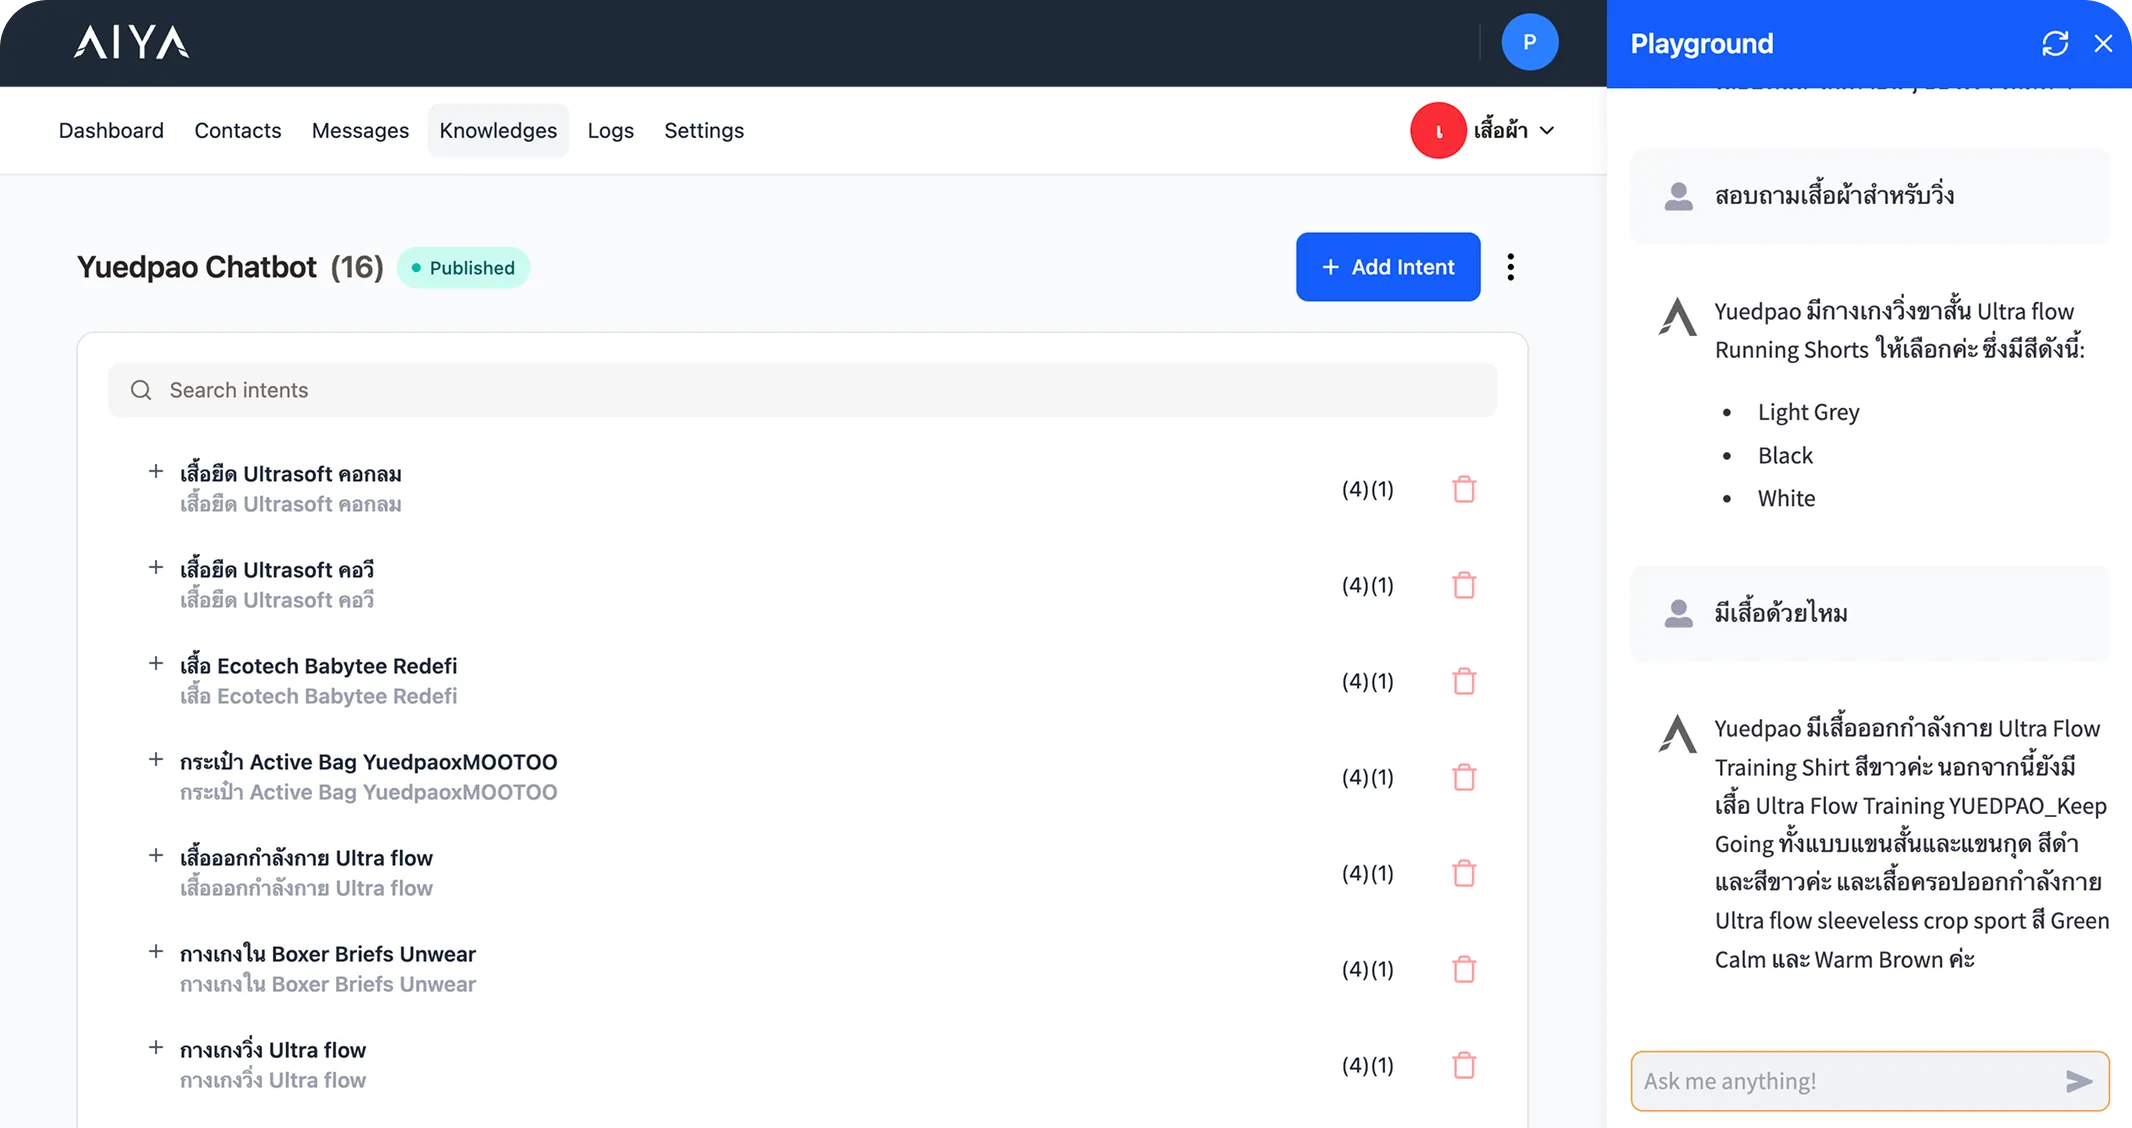The width and height of the screenshot is (2132, 1128).
Task: Close the Playground panel
Action: pos(2104,43)
